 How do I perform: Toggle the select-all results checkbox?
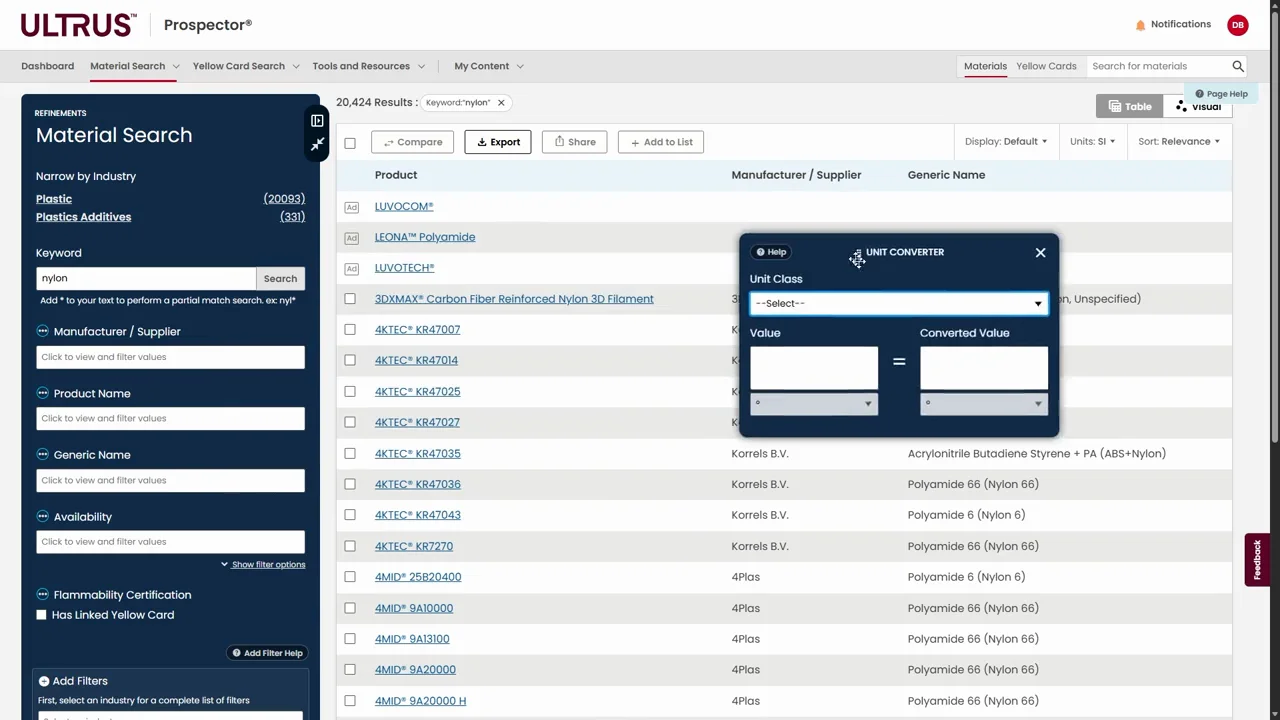point(350,143)
